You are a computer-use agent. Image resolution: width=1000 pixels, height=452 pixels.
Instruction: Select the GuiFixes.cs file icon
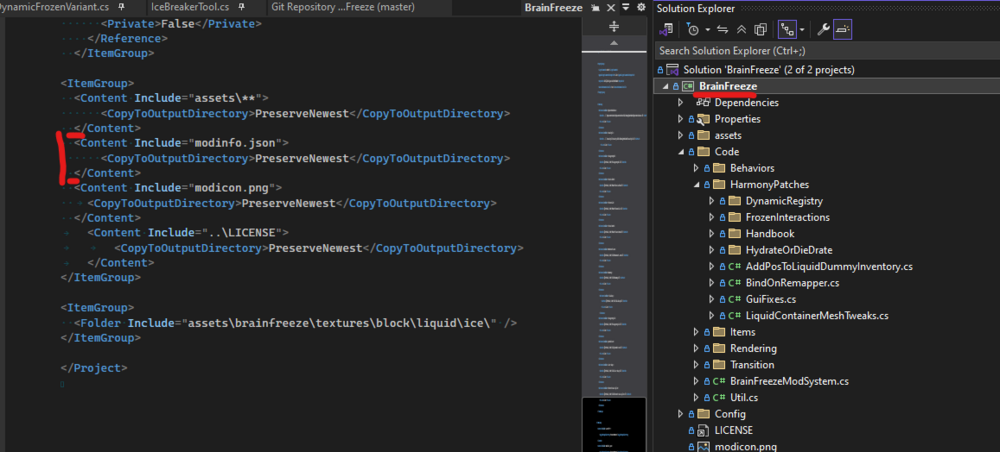[x=733, y=299]
